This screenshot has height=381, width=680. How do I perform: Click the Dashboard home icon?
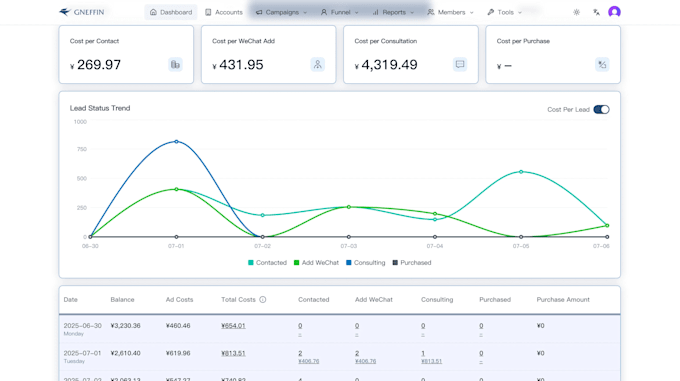[x=153, y=12]
